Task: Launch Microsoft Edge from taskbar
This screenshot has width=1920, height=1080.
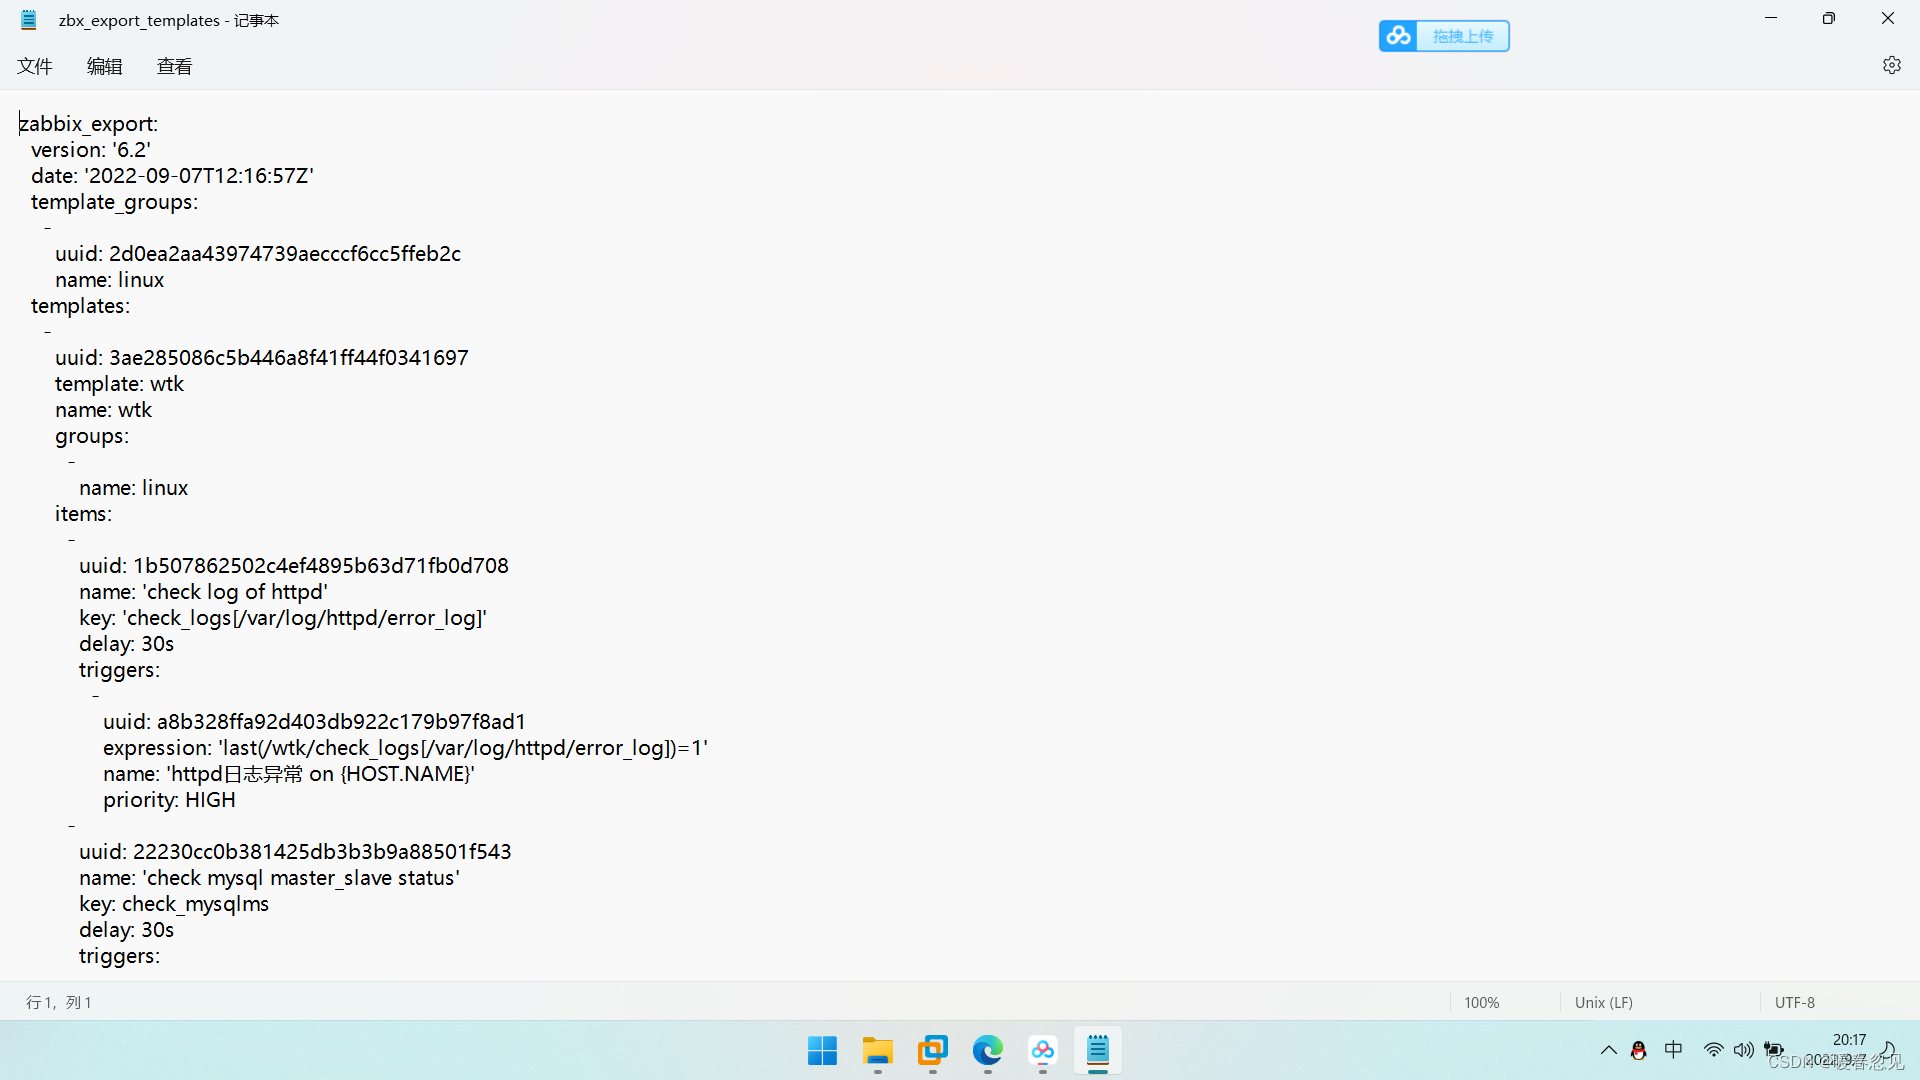Action: pyautogui.click(x=988, y=1051)
